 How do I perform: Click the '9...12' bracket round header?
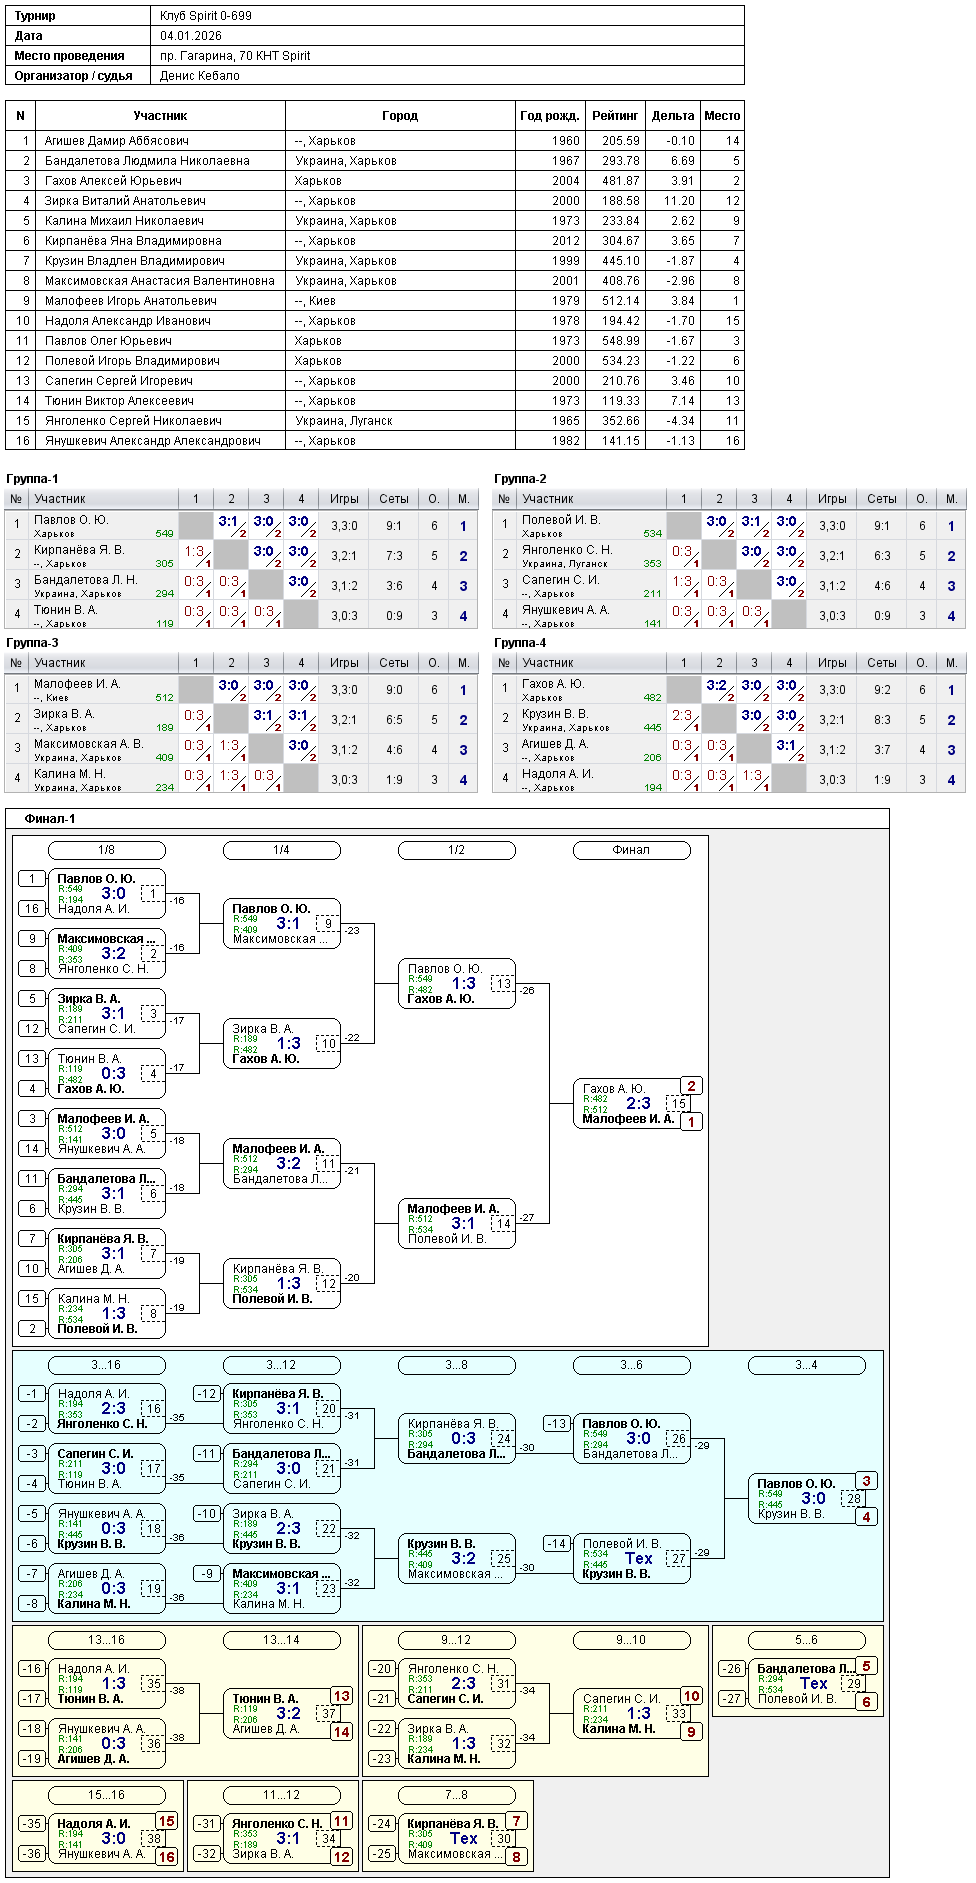pyautogui.click(x=456, y=1640)
